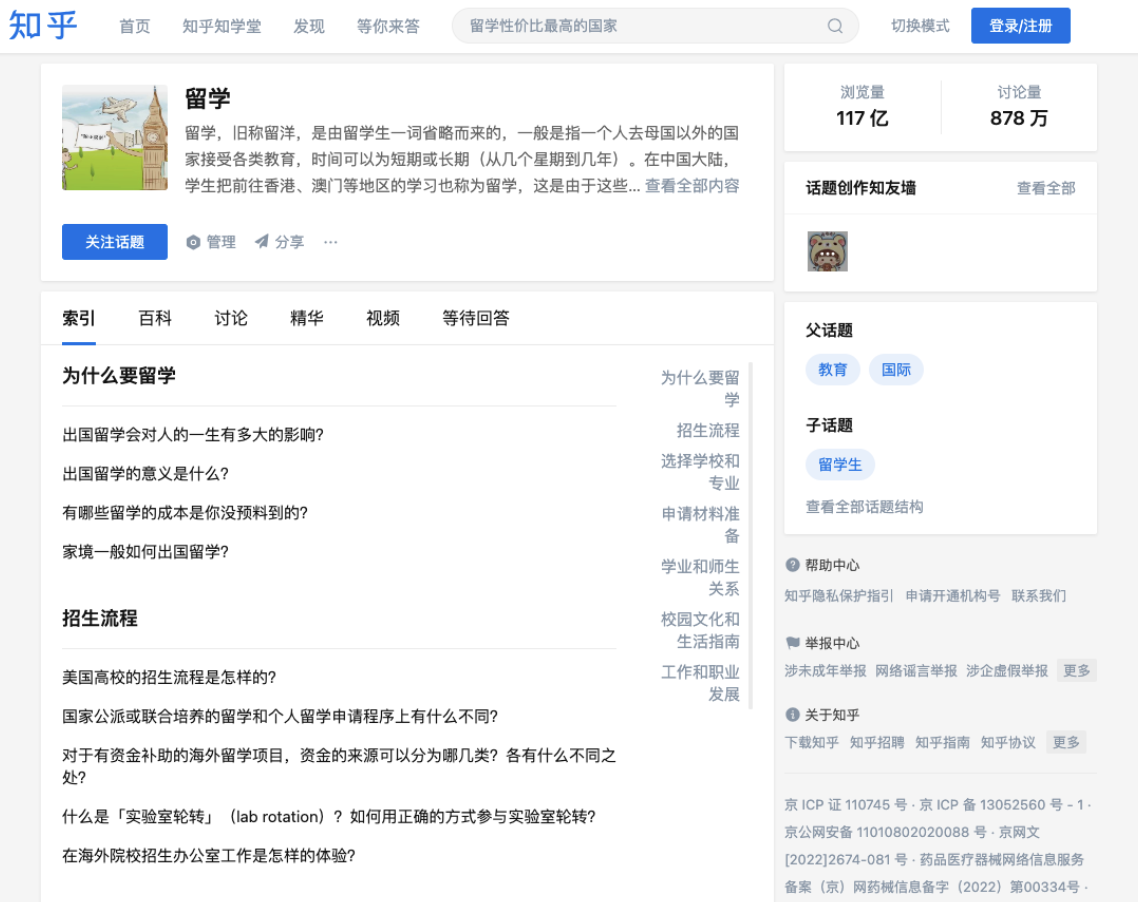Open question 在海外院校招生办公室工作是怎样的体验?
Screen dimensions: 1144x904
210,859
